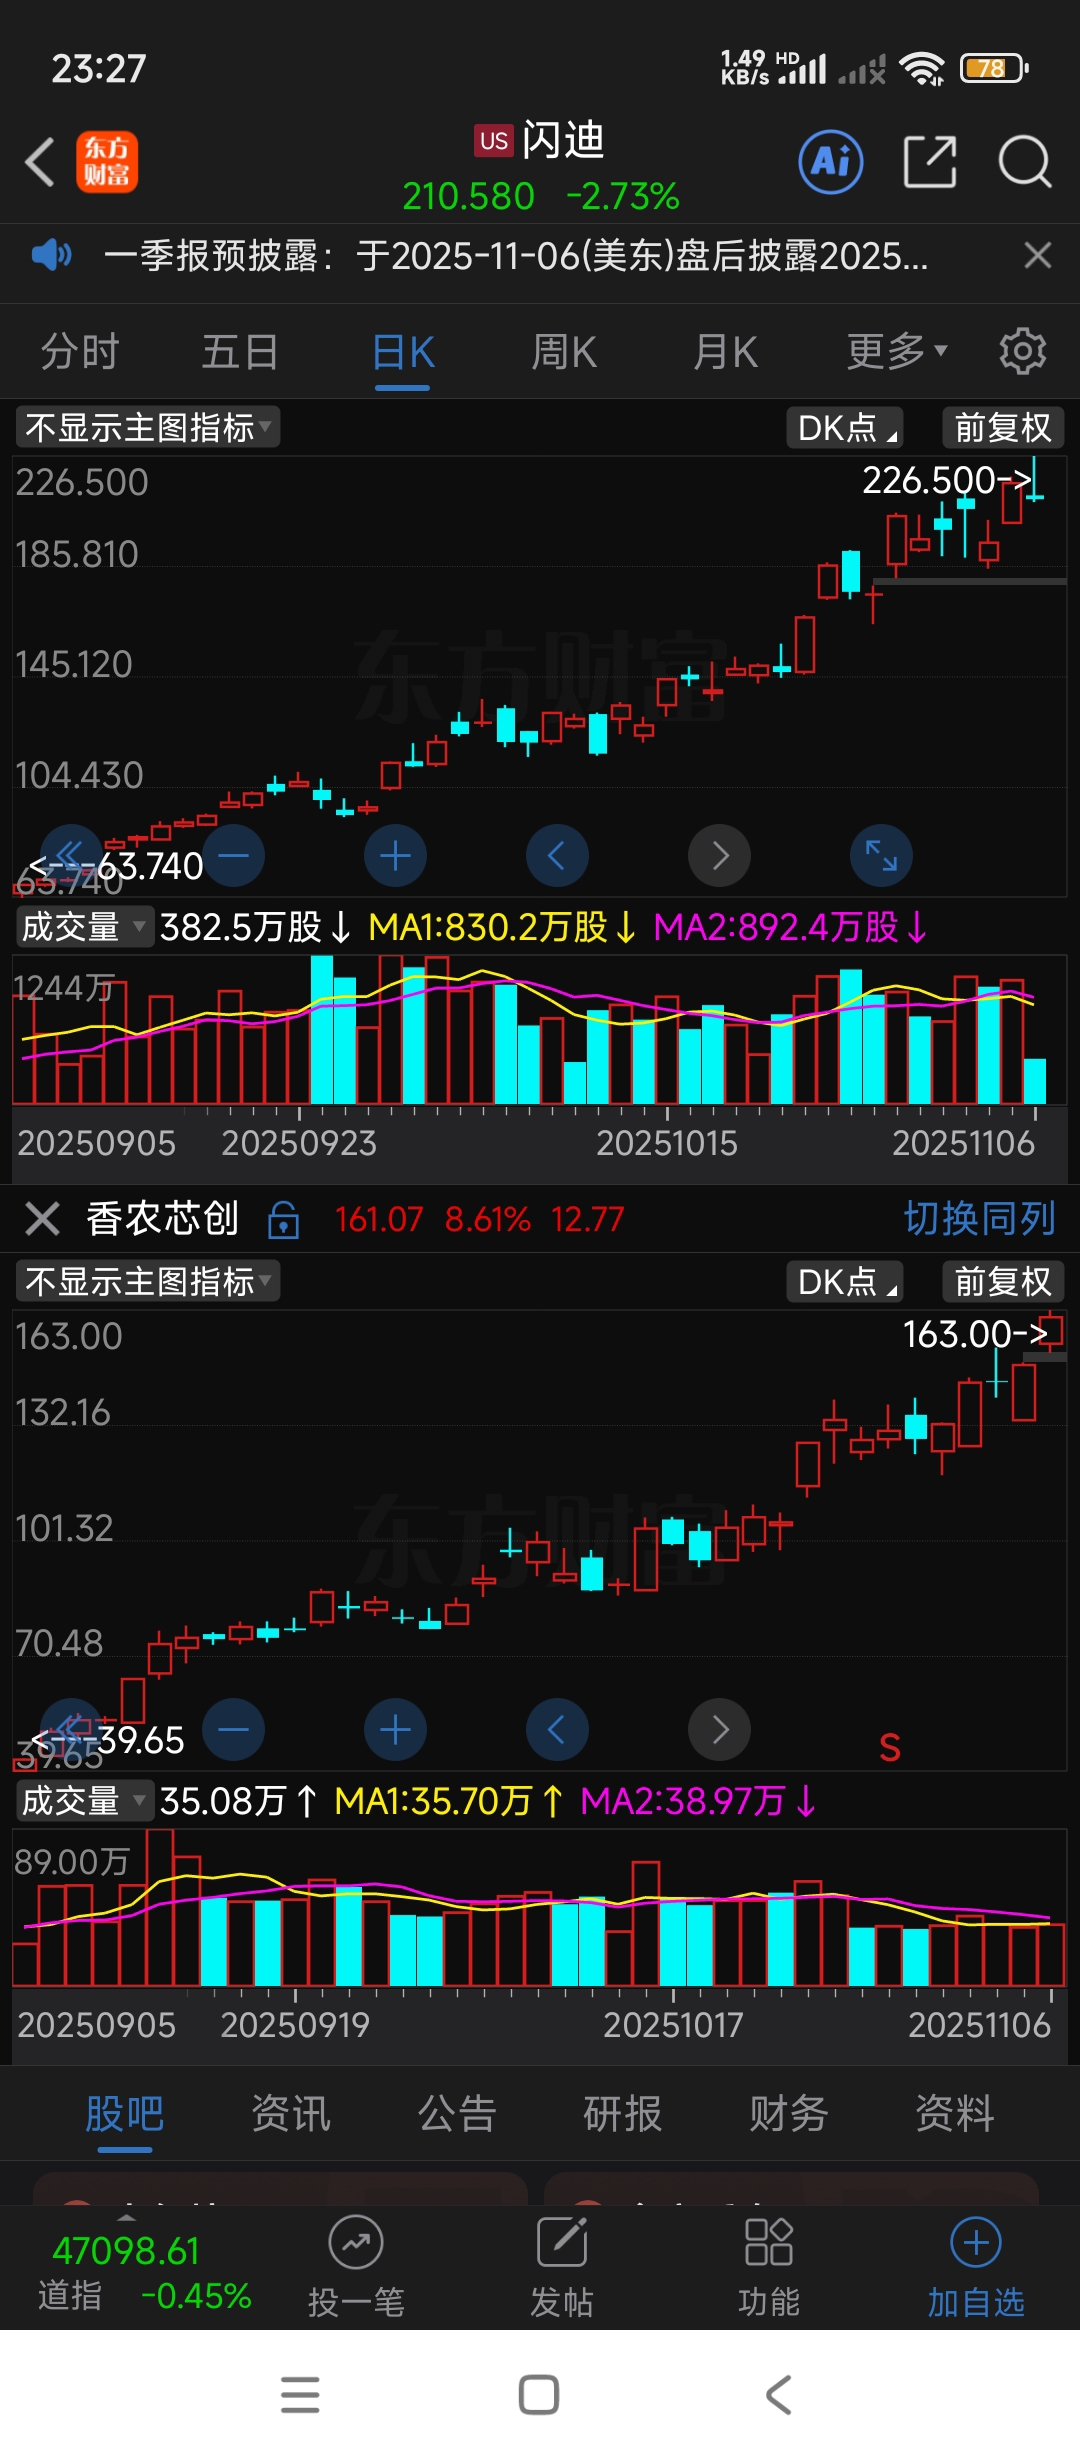Close the 香农芯创 comparison panel
The image size is (1080, 2460).
[x=42, y=1219]
